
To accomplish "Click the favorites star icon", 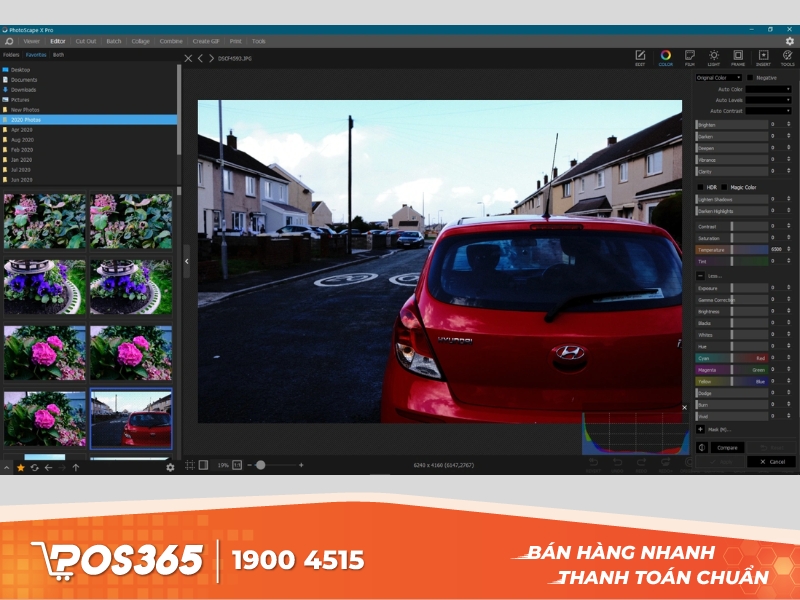I will coord(21,467).
